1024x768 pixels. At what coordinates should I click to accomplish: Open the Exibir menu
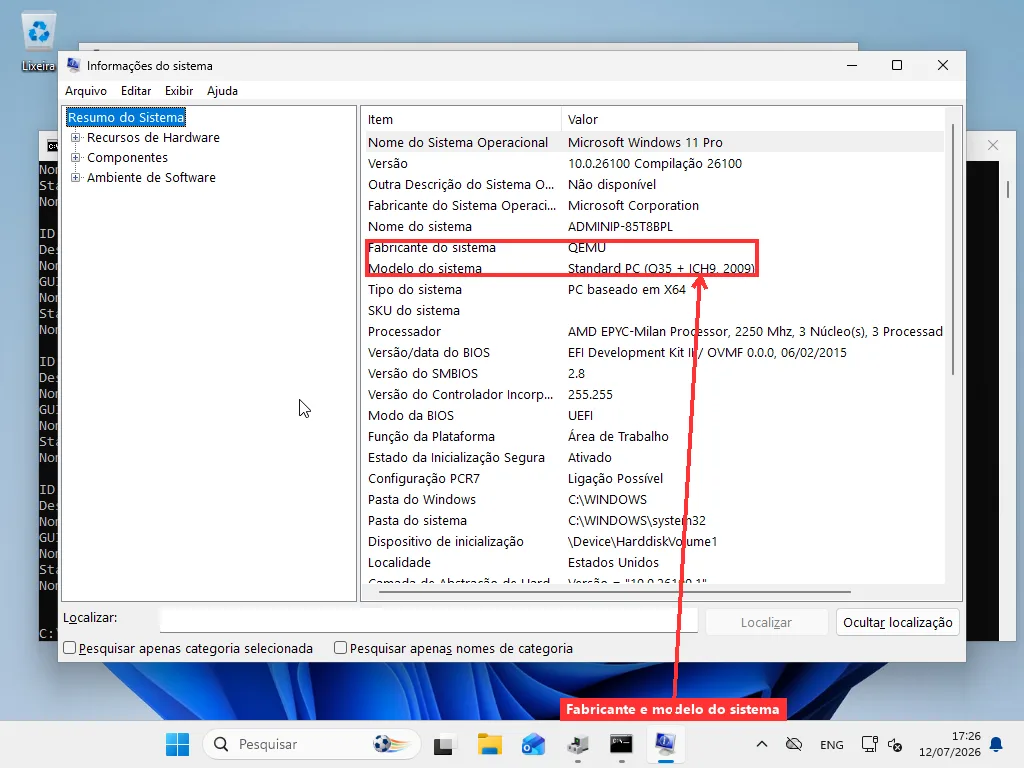point(179,91)
